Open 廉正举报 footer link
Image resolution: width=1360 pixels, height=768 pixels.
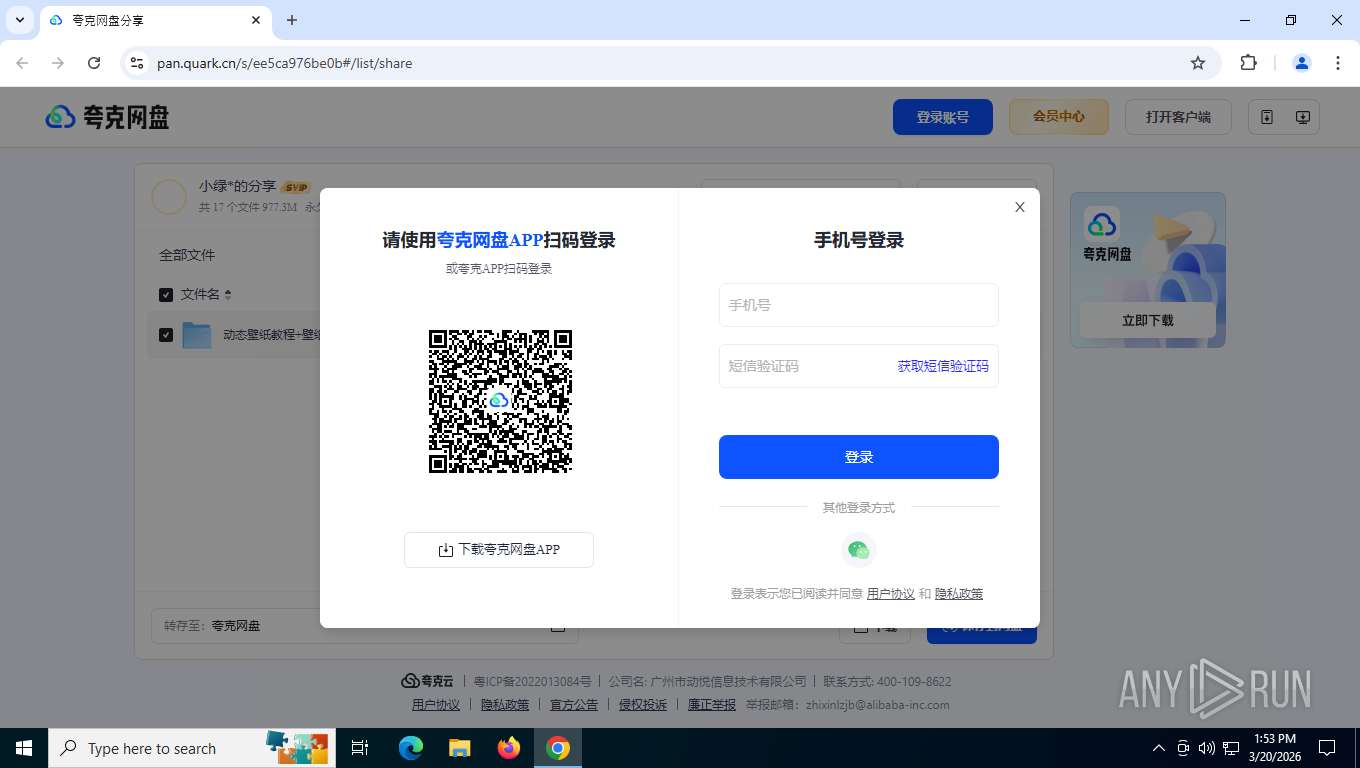pos(712,705)
